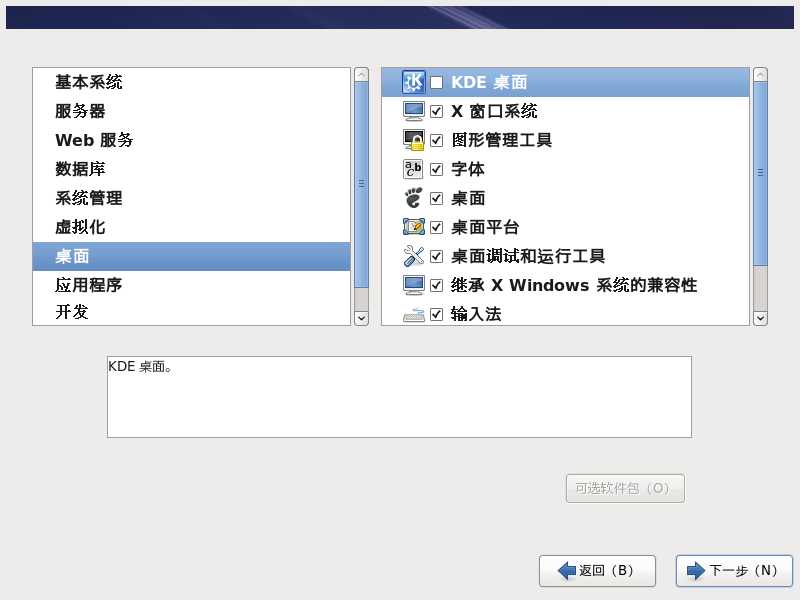800x600 pixels.
Task: Click the KDE desktop logo icon
Action: click(413, 82)
